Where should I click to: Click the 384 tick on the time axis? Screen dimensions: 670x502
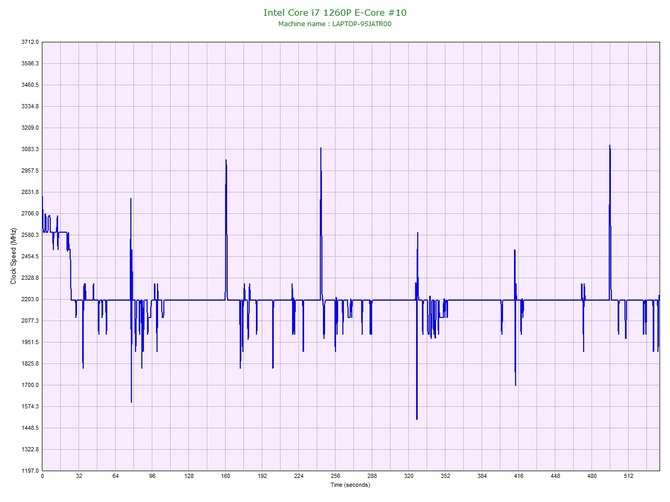(482, 476)
